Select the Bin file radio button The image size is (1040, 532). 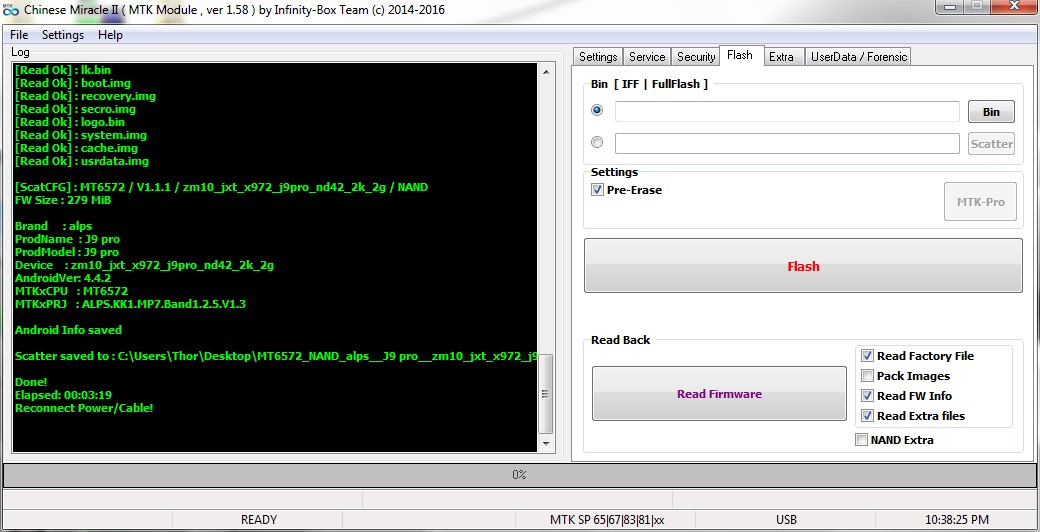pyautogui.click(x=597, y=110)
